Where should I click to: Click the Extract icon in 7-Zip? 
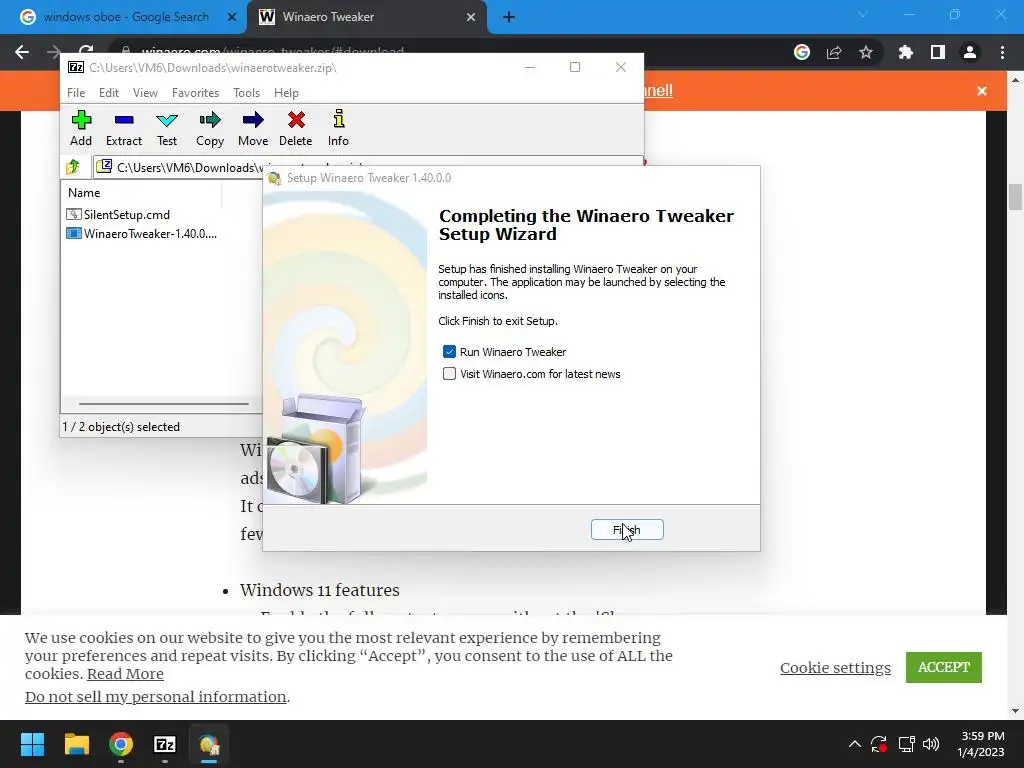[123, 128]
